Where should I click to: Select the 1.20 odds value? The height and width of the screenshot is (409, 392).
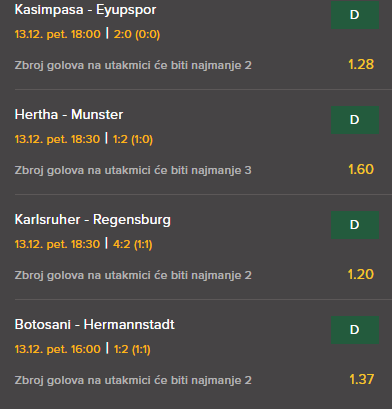361,274
